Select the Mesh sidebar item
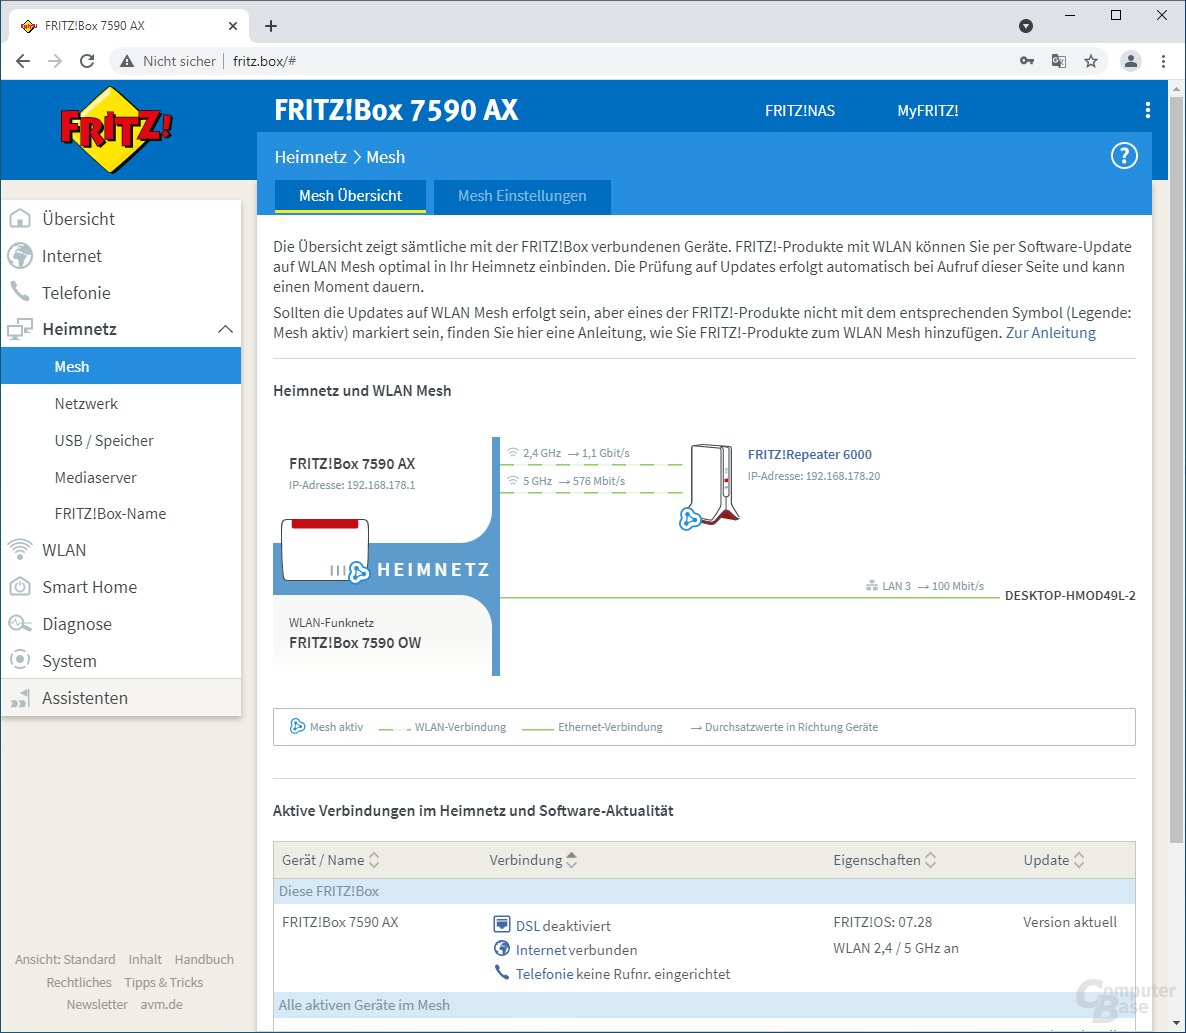Screen dimensions: 1186x1033 click(121, 366)
